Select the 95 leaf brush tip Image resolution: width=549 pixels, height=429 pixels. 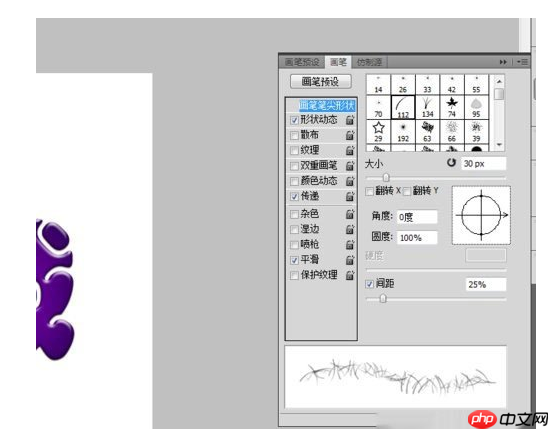click(x=476, y=107)
